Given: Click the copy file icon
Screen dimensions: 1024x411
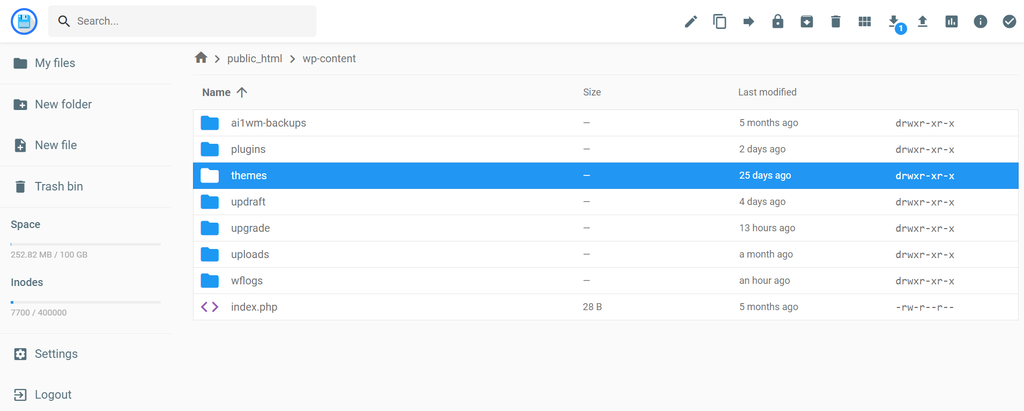Looking at the screenshot, I should click(719, 21).
